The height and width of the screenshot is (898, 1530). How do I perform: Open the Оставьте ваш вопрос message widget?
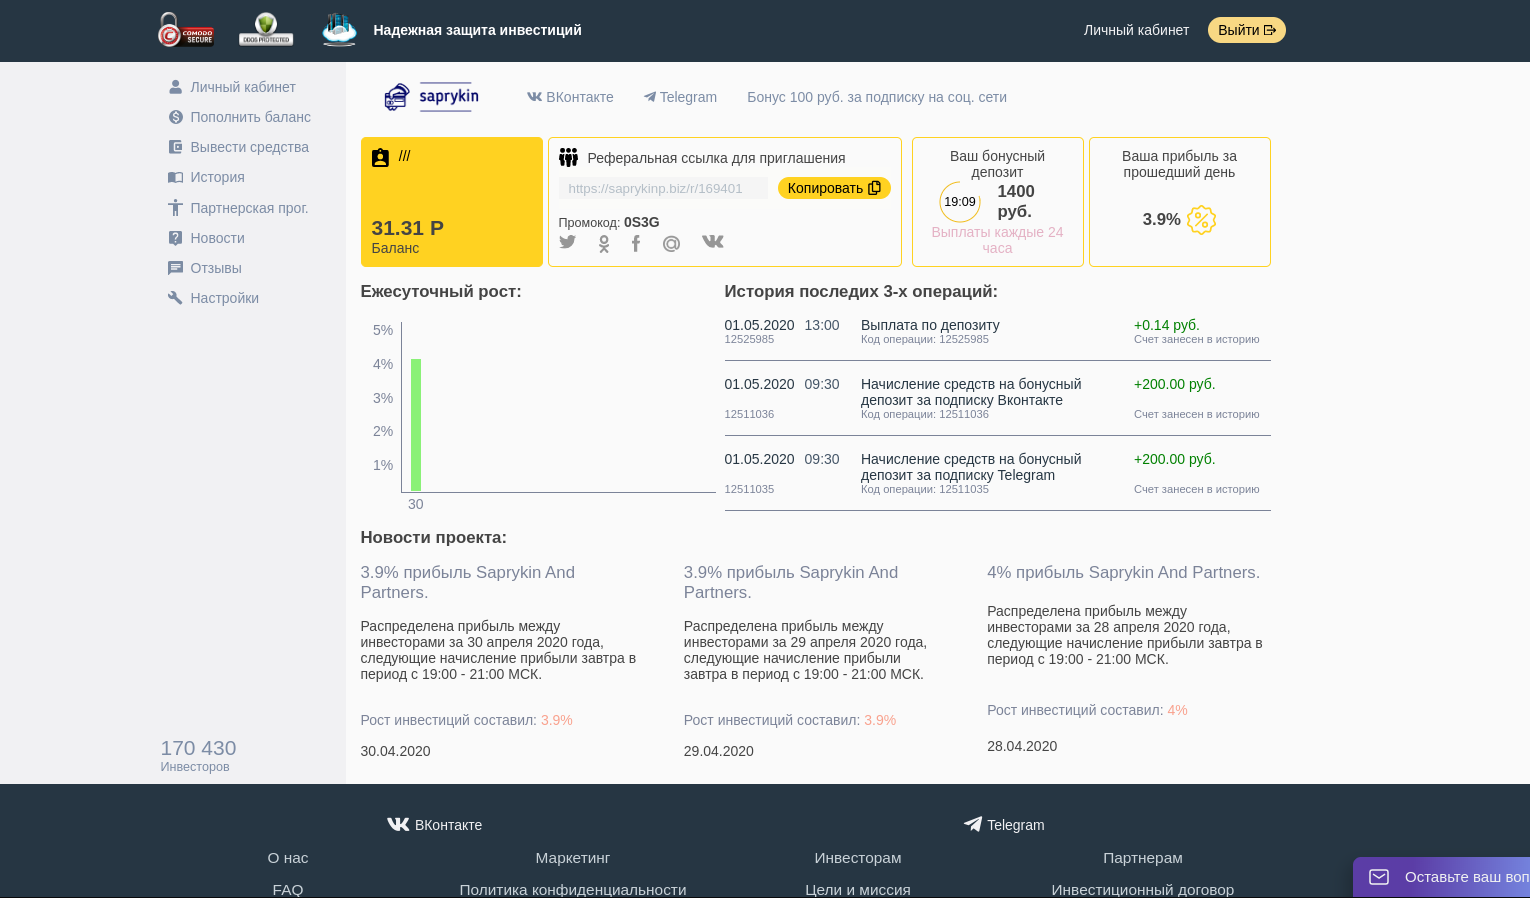coord(1445,877)
